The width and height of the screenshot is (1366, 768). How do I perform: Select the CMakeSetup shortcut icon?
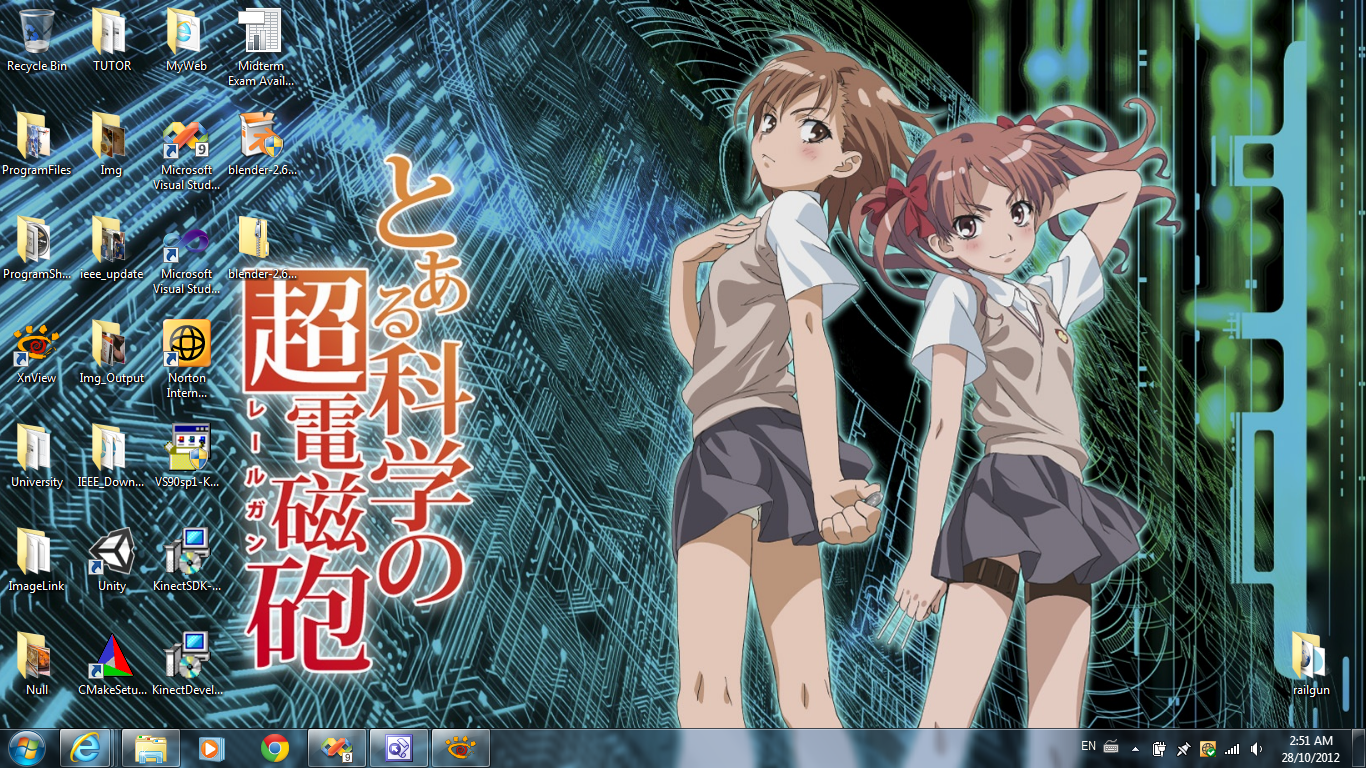pos(111,664)
